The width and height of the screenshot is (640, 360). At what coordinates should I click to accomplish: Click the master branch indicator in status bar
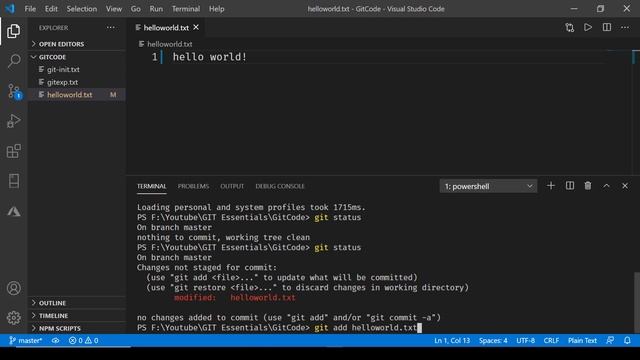[x=26, y=340]
